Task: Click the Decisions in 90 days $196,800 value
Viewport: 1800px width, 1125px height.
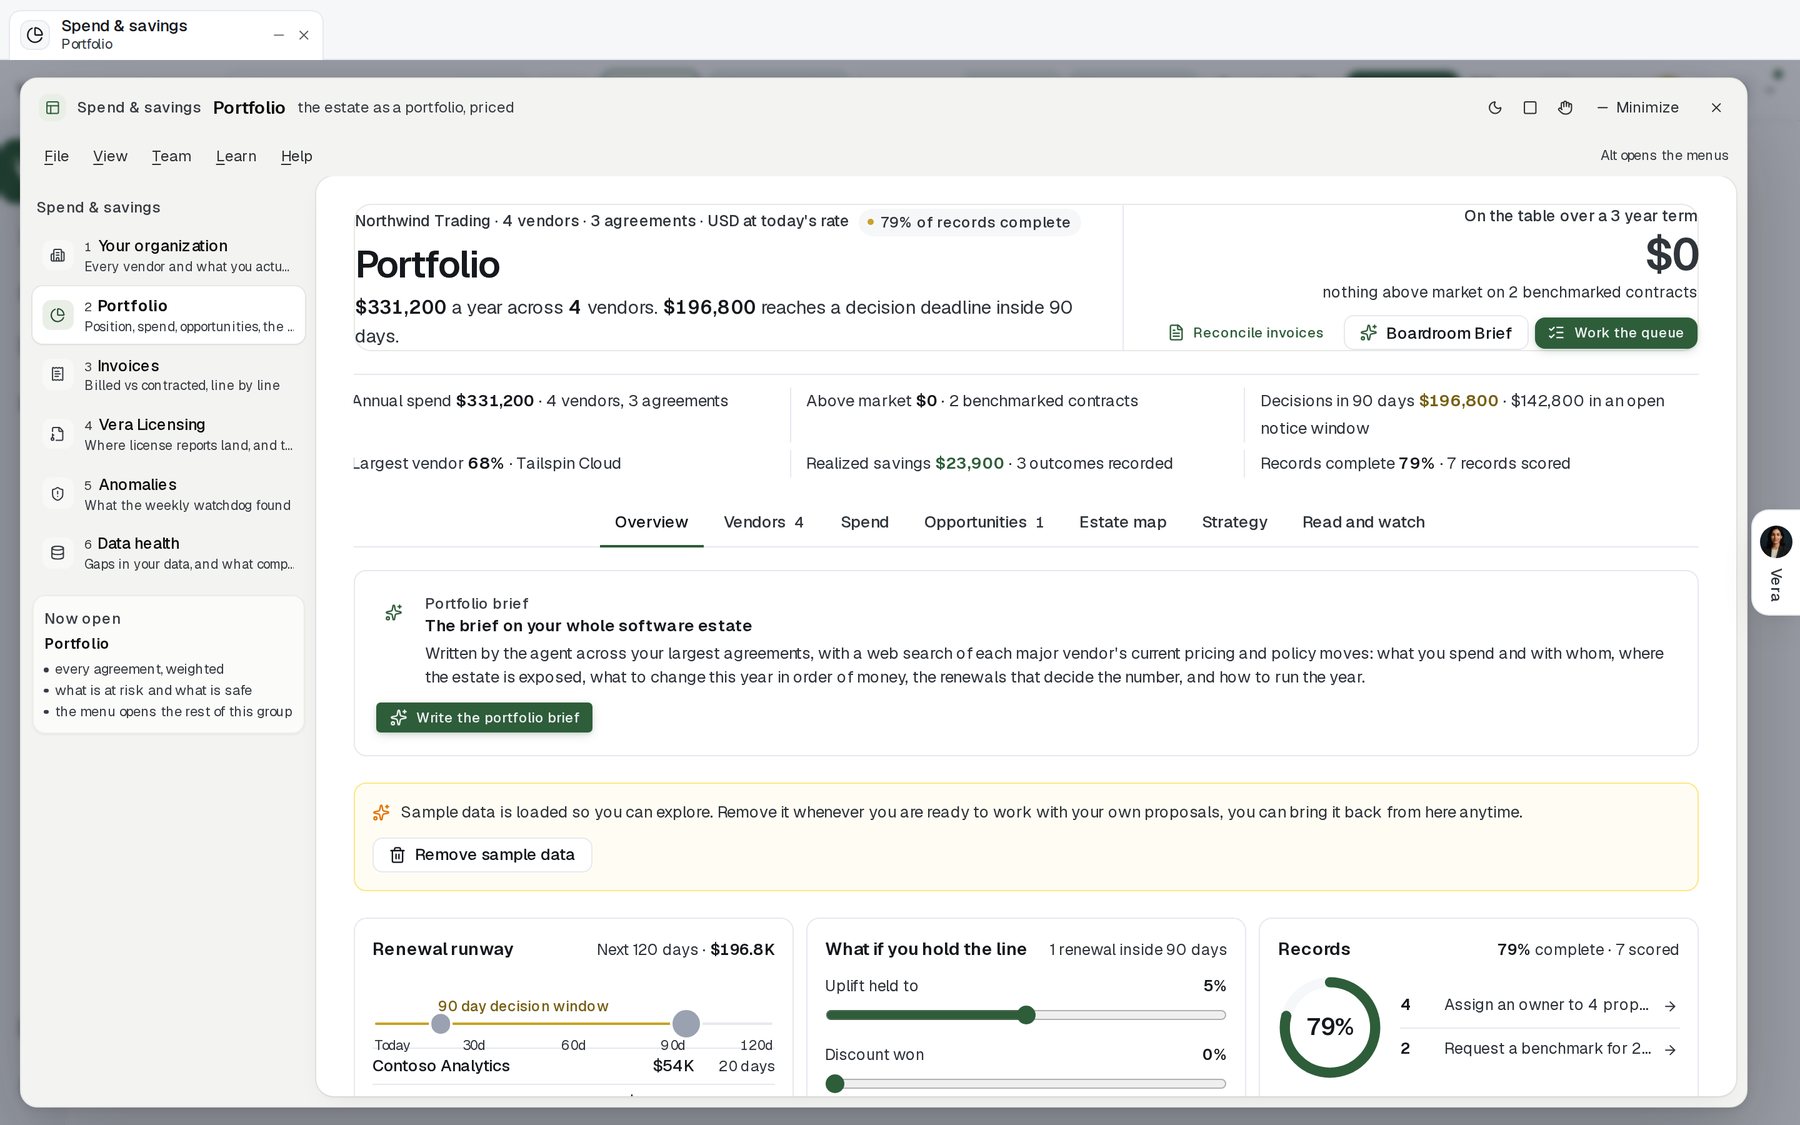Action: 1458,401
